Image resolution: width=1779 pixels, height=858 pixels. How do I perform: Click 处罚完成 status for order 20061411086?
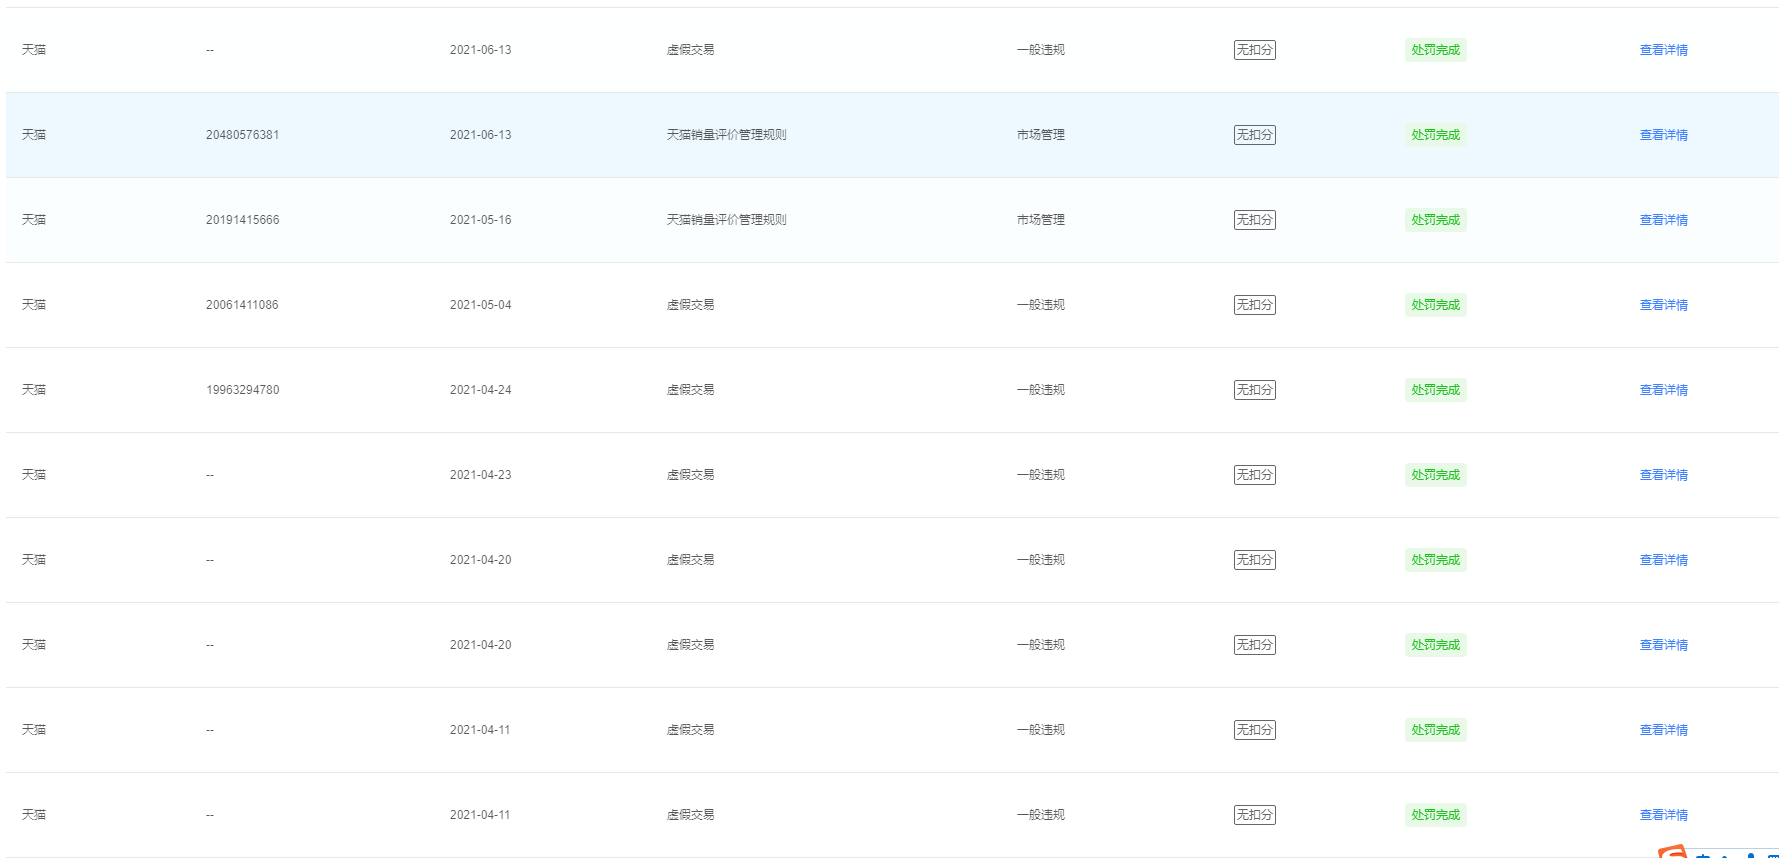[1435, 305]
